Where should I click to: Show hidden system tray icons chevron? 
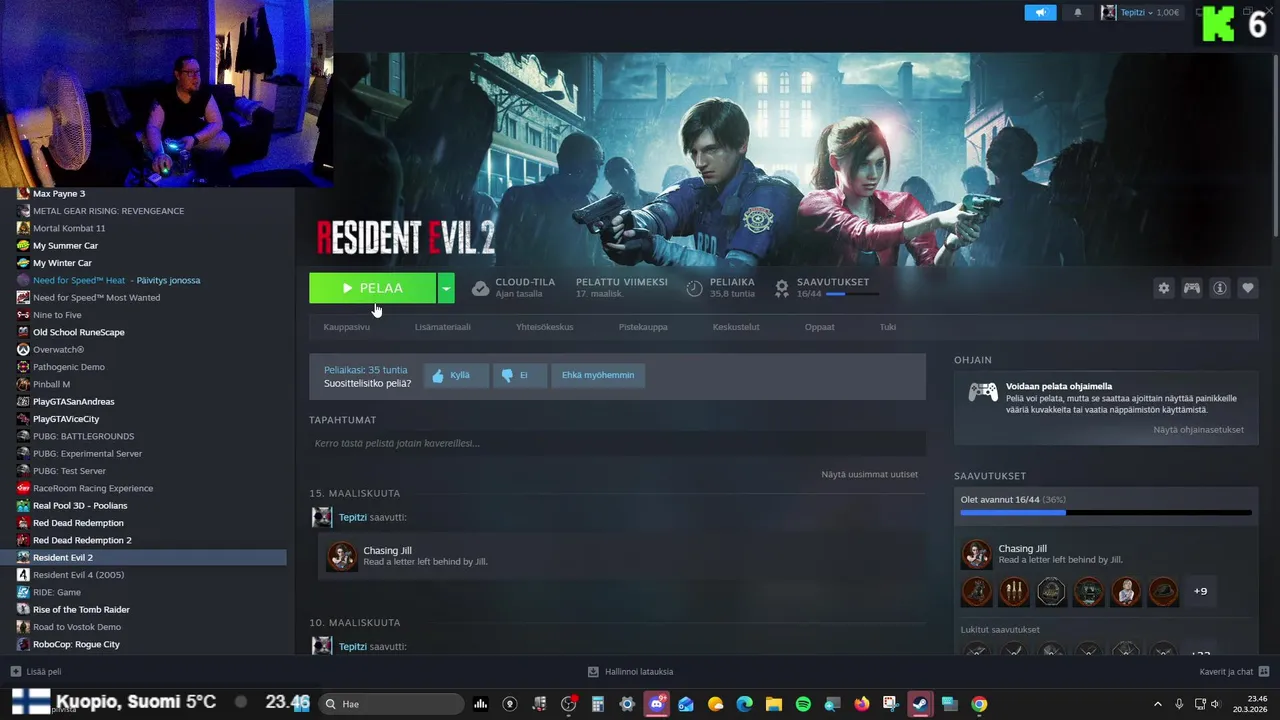click(x=1158, y=704)
